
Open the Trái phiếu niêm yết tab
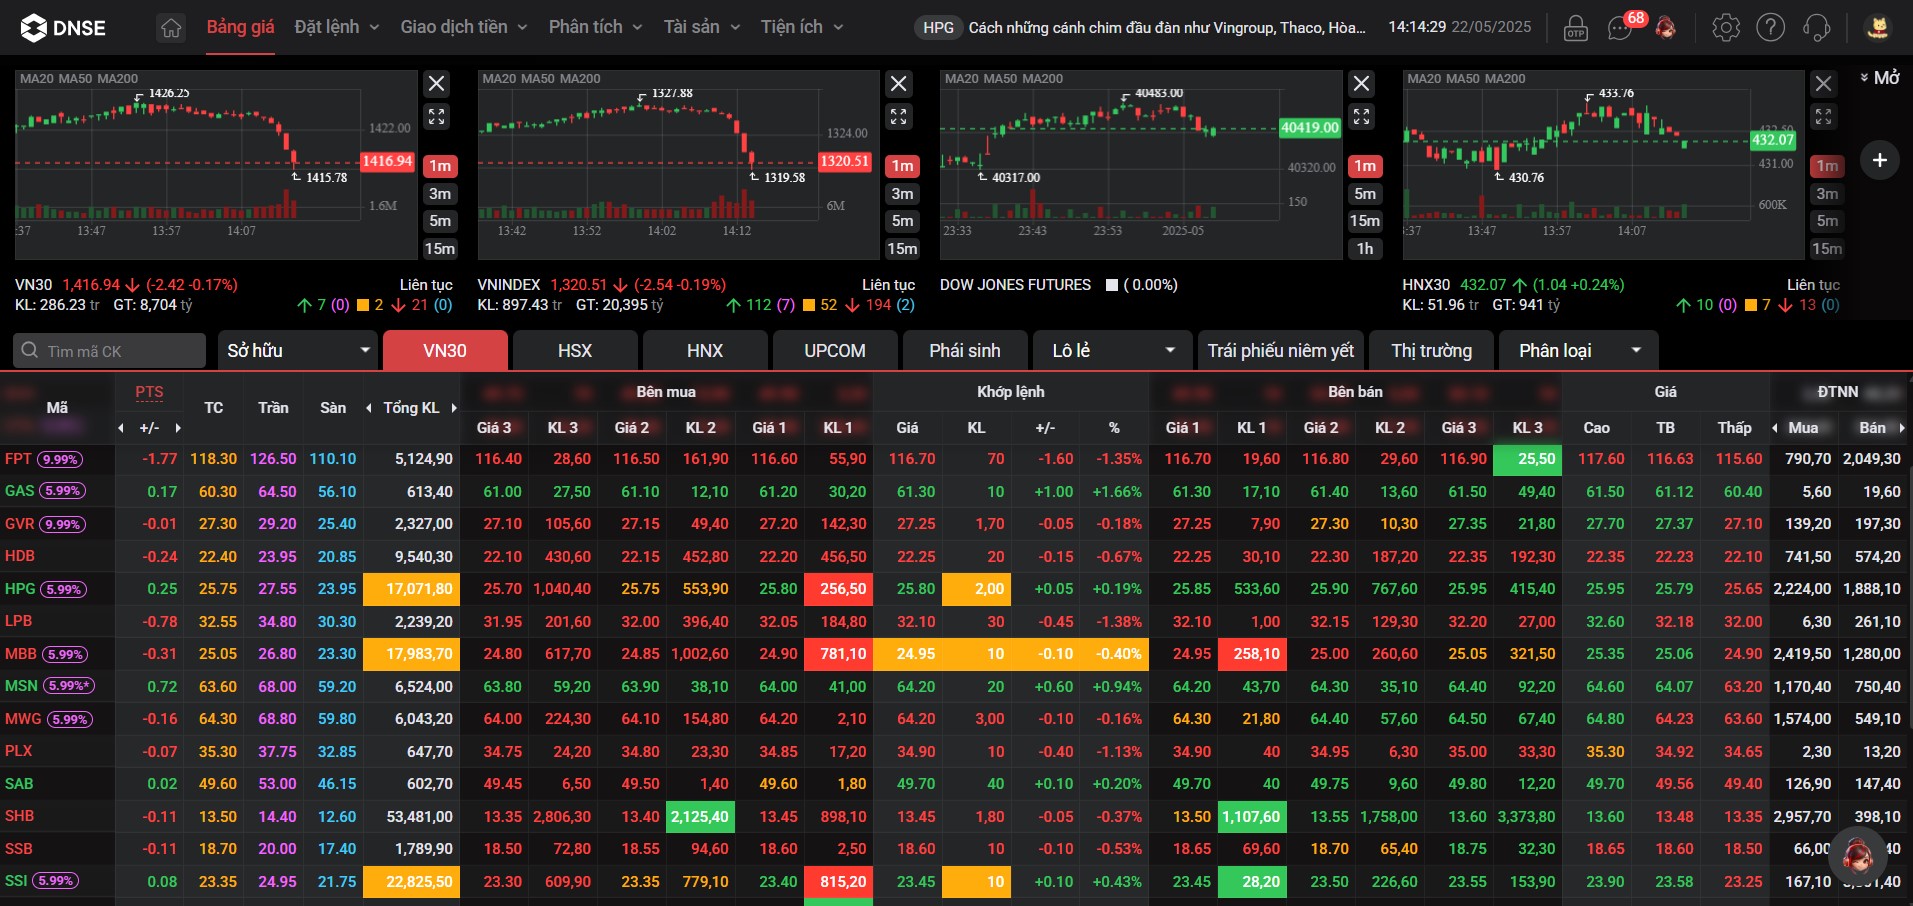(1281, 351)
